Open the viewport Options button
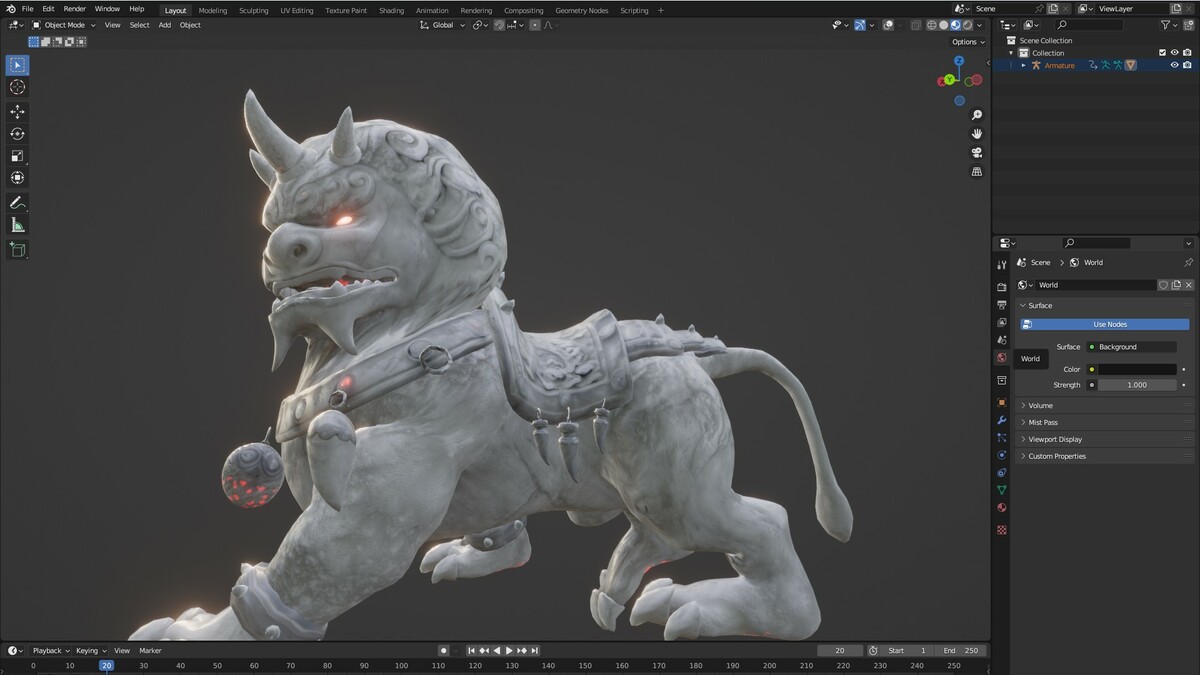The width and height of the screenshot is (1200, 675). pyautogui.click(x=967, y=42)
